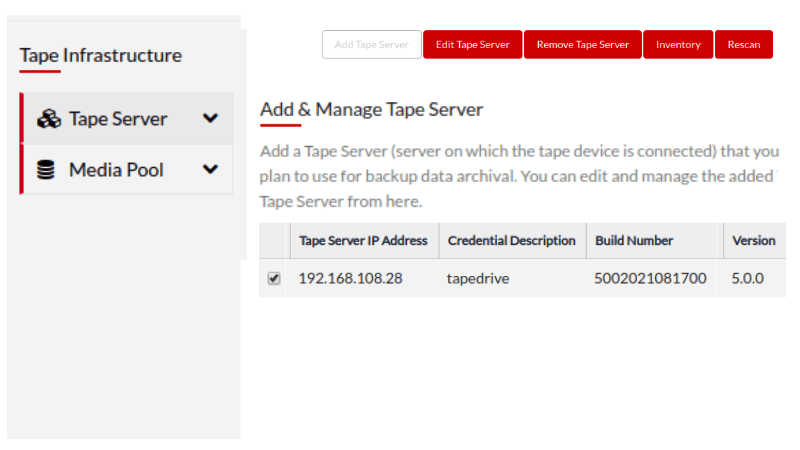Run Inventory on the selected tape server
This screenshot has width=800, height=450.
(678, 45)
